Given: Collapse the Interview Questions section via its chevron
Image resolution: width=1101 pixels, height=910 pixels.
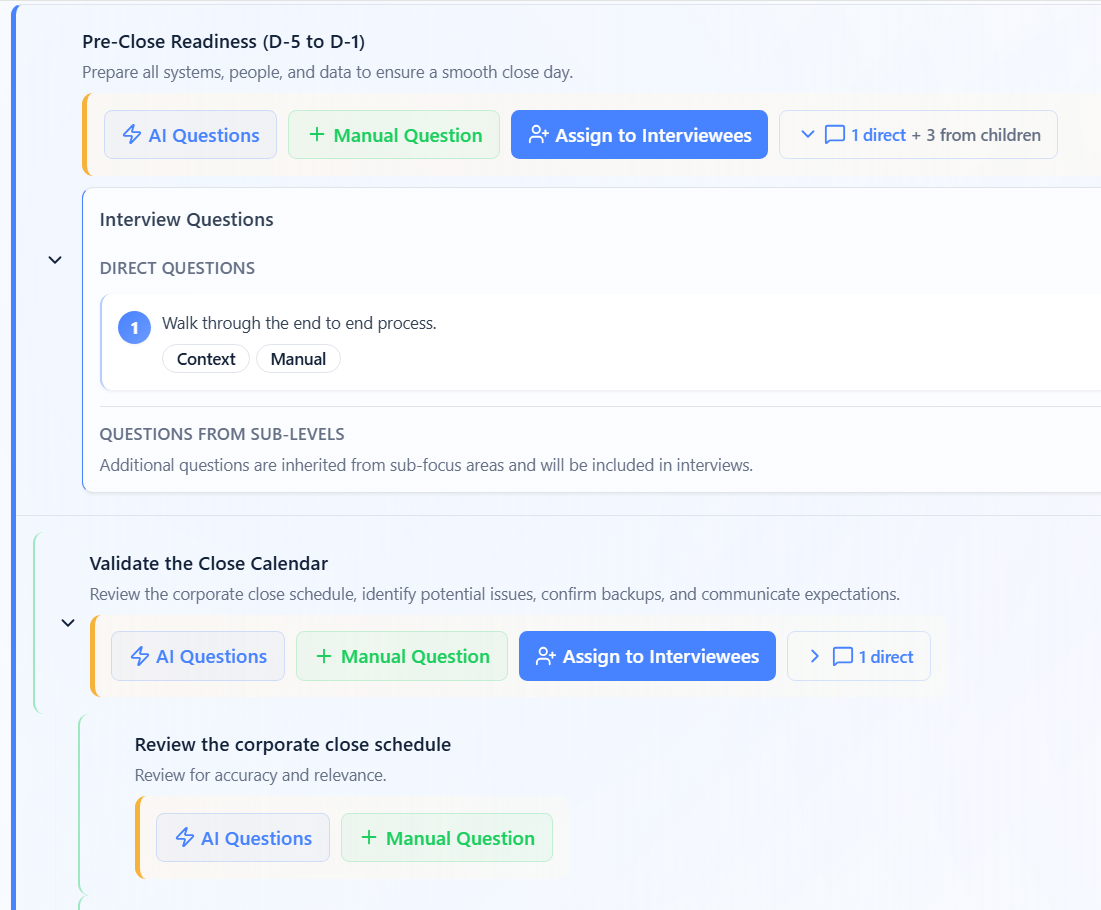Looking at the screenshot, I should coord(55,259).
